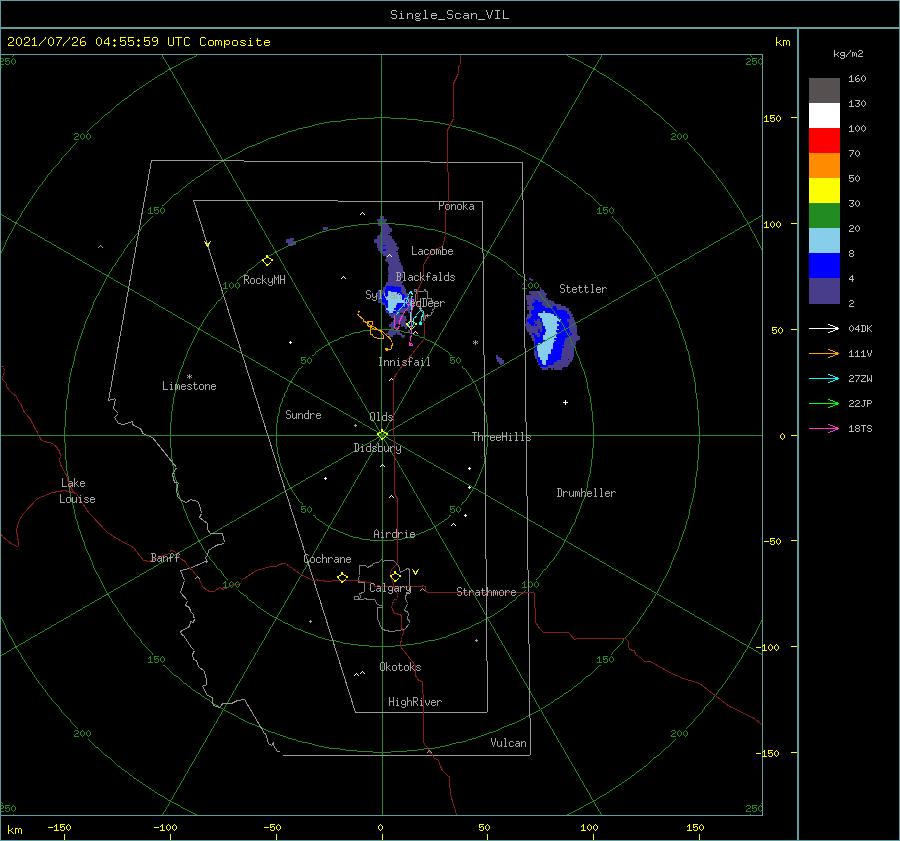Click the storm cell over Red Deer
The height and width of the screenshot is (841, 900).
click(395, 301)
